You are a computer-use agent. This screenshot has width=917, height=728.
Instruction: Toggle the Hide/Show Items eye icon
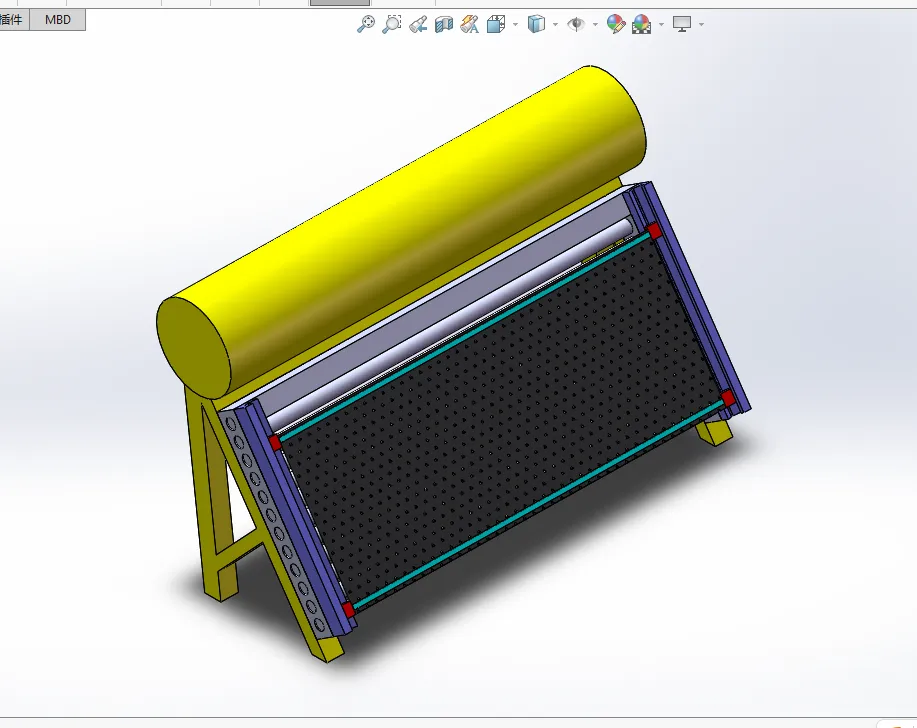[x=576, y=24]
